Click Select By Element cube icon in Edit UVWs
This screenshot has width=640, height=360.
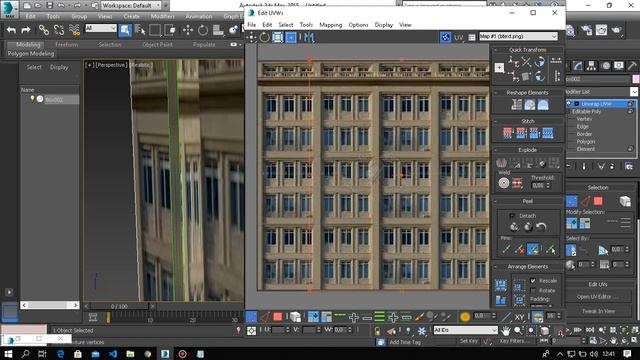[295, 317]
